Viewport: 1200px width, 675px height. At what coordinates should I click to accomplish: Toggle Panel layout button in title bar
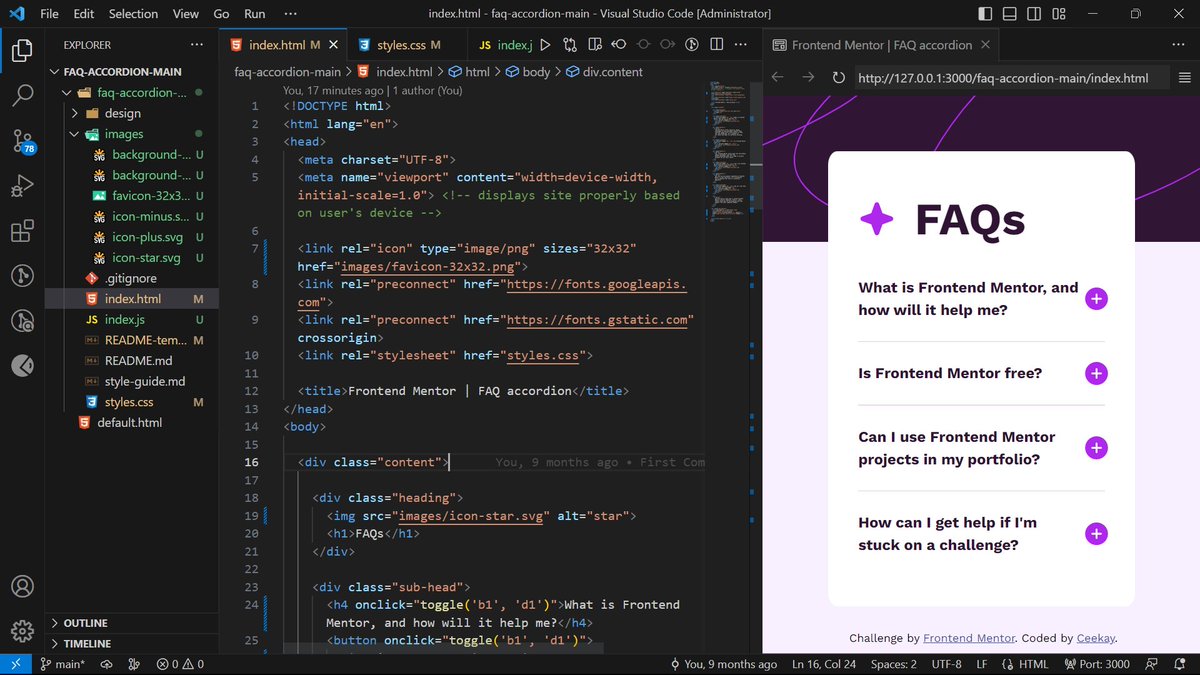pyautogui.click(x=1010, y=14)
